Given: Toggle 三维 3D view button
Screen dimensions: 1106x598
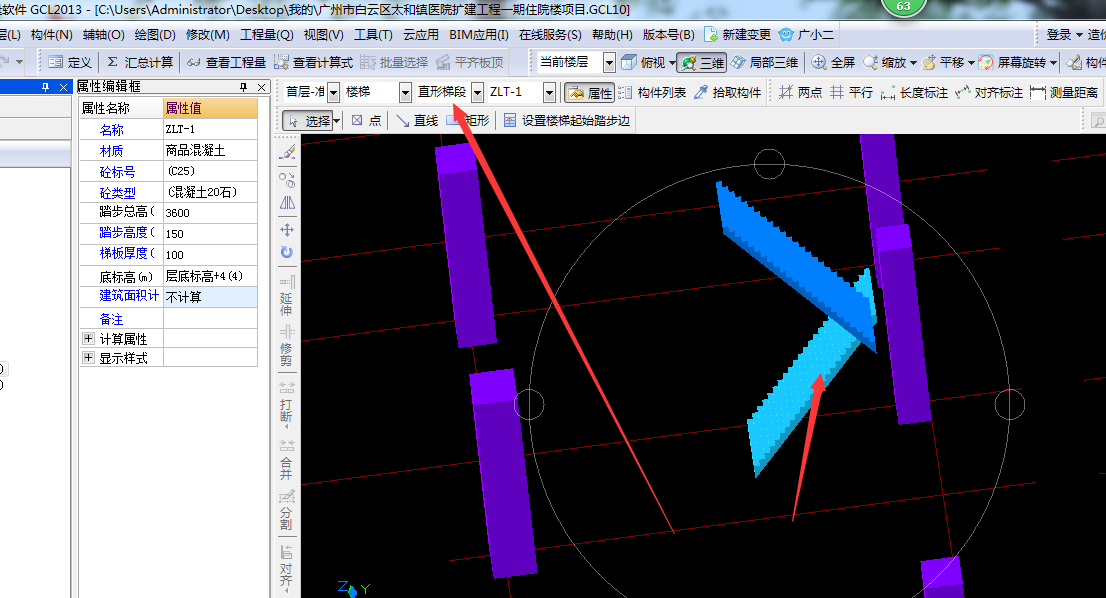Looking at the screenshot, I should coord(702,63).
